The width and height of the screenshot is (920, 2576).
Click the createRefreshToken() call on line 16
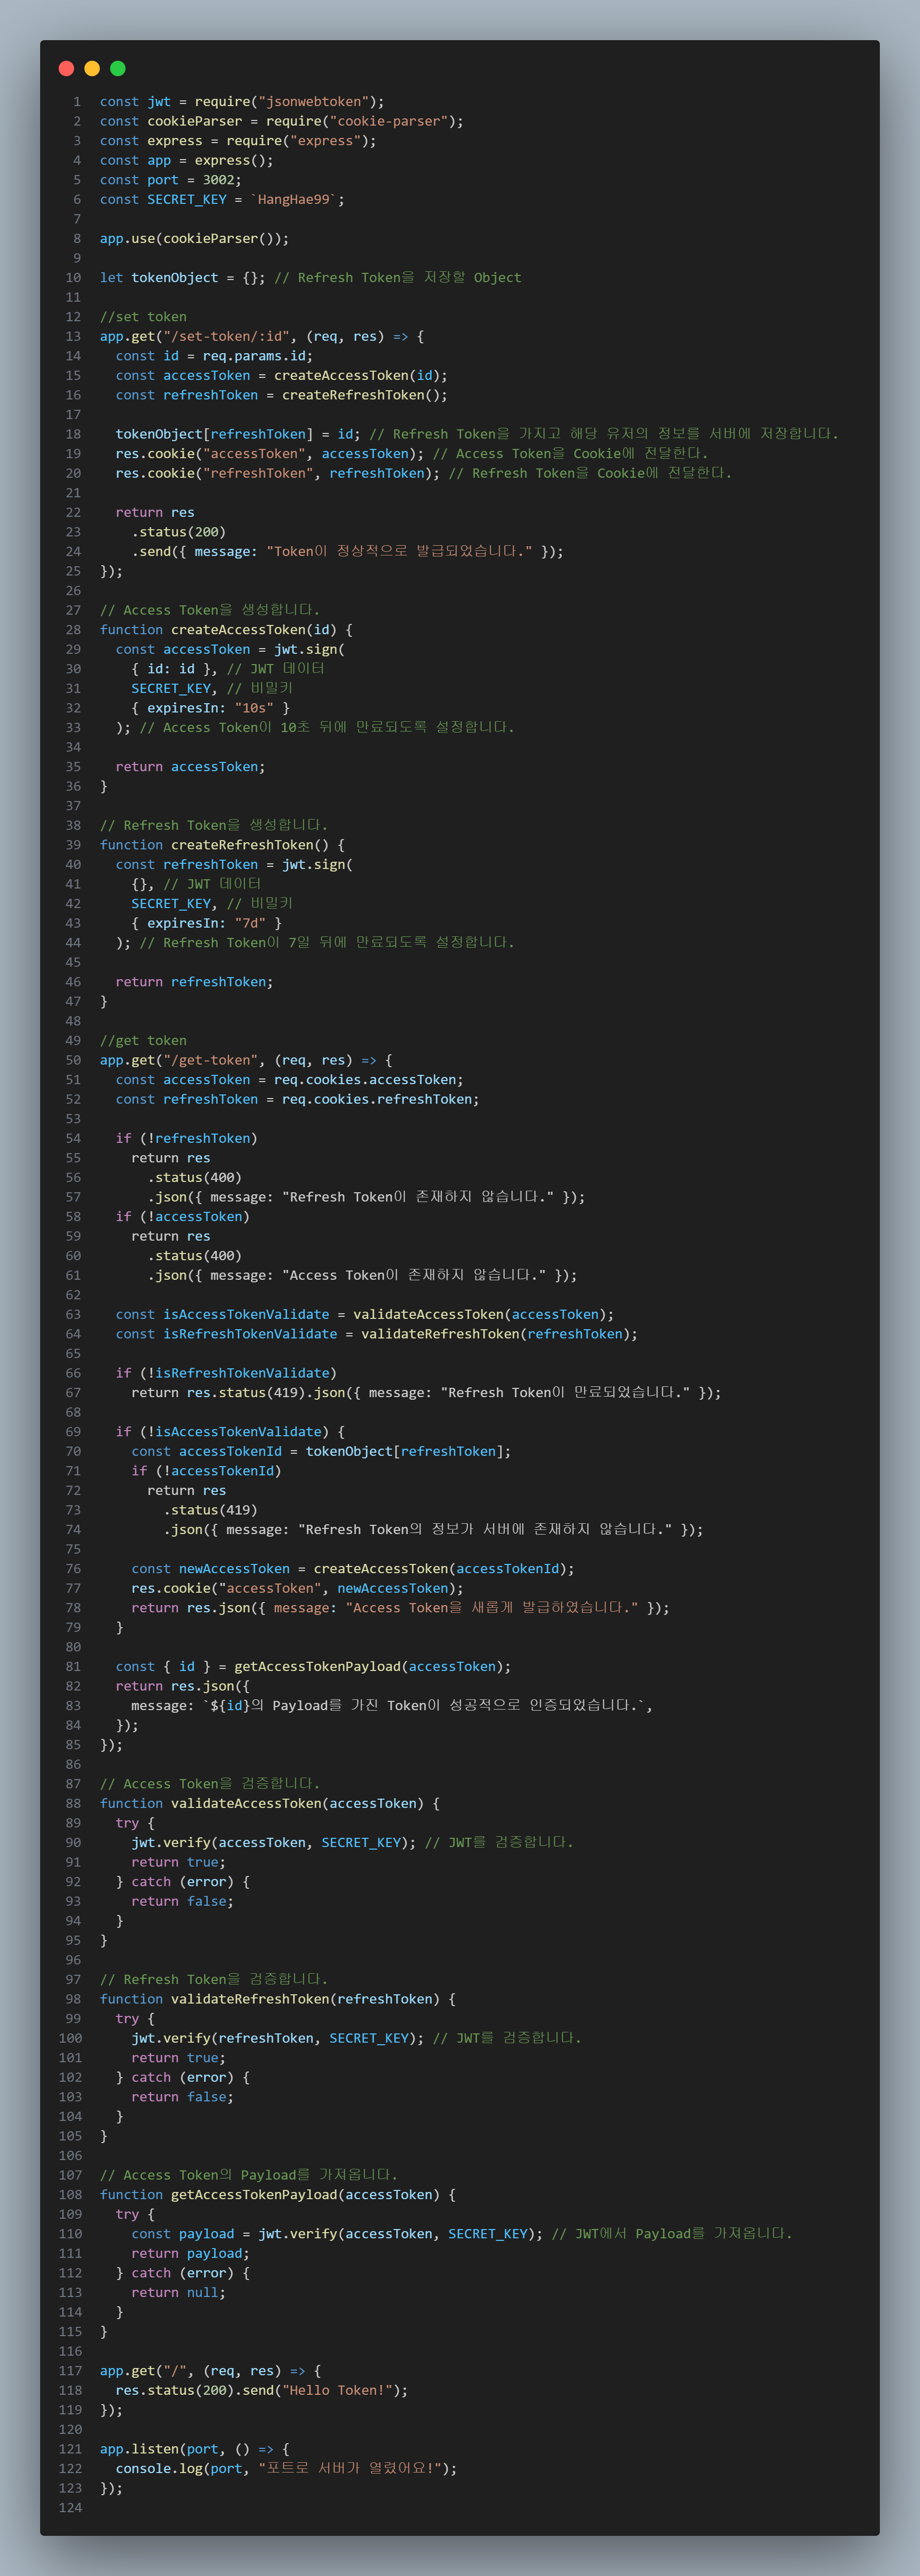pos(361,395)
